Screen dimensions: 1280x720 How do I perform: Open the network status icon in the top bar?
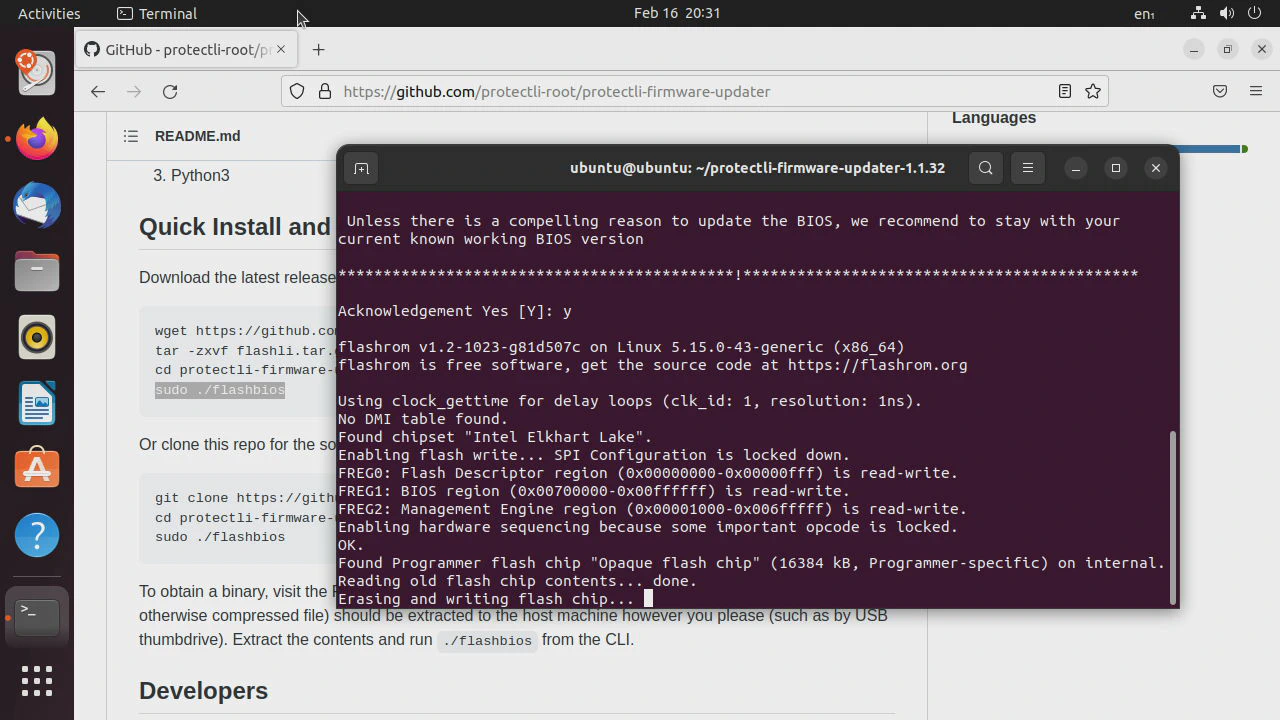pos(1199,13)
